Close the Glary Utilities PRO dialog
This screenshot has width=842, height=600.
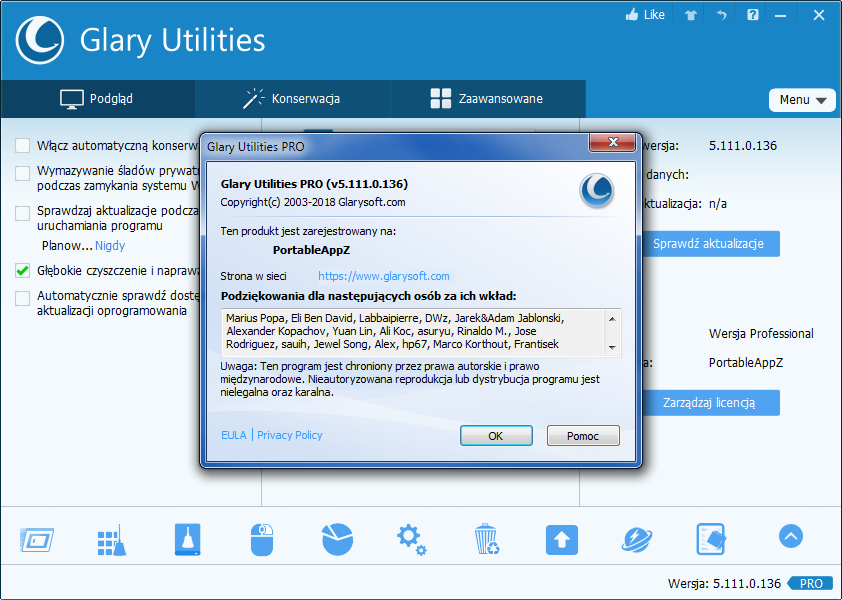[x=613, y=142]
